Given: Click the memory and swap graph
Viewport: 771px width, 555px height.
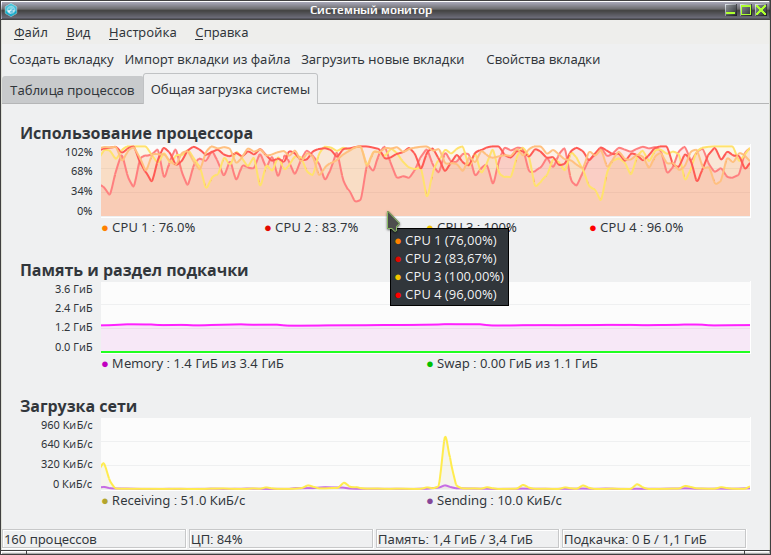Looking at the screenshot, I should coord(425,317).
